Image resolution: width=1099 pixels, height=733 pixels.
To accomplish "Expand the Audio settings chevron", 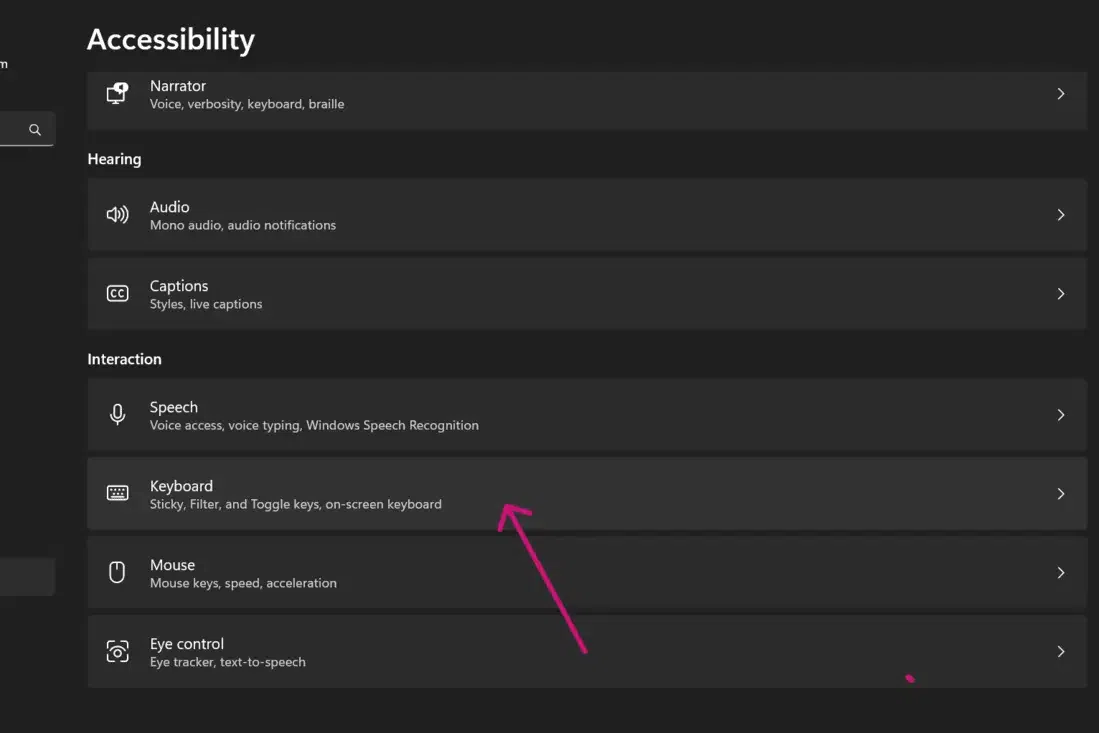I will pyautogui.click(x=1061, y=215).
